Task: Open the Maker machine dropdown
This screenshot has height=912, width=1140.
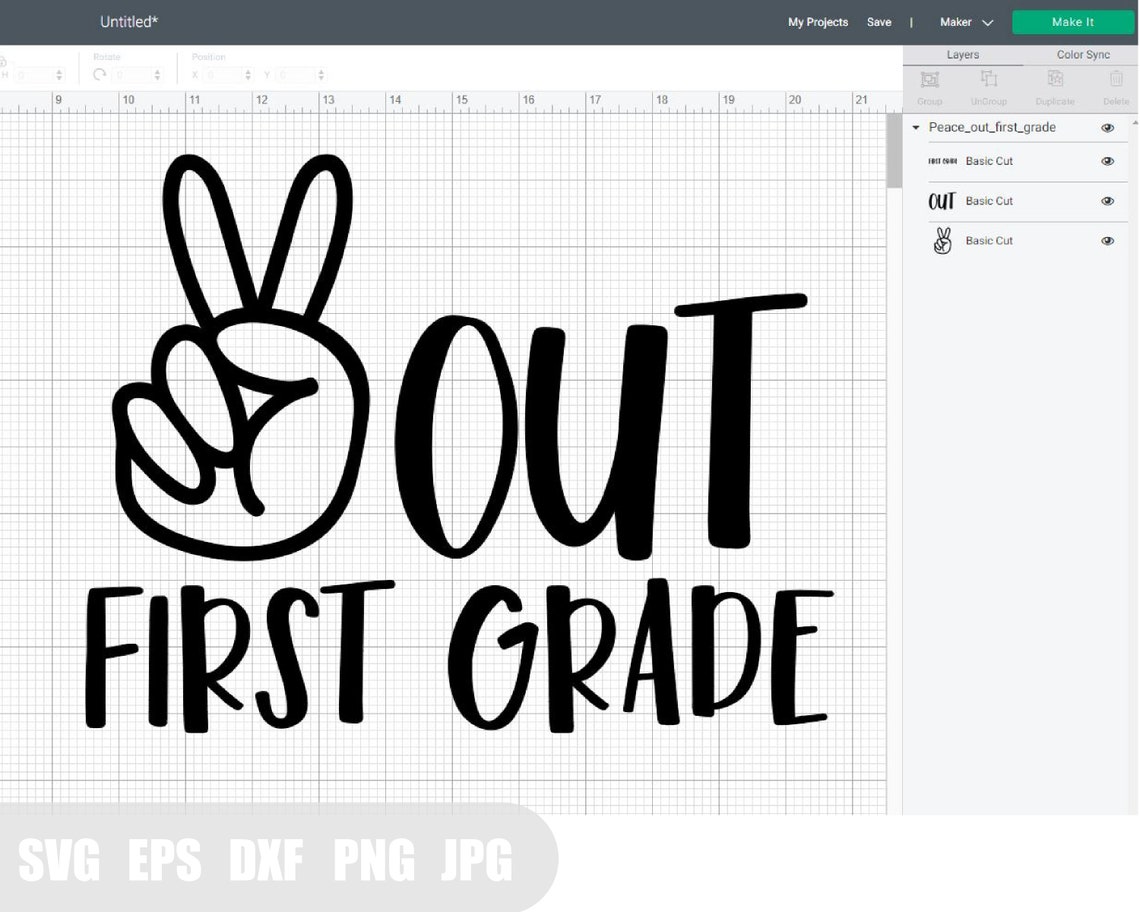Action: (x=966, y=22)
